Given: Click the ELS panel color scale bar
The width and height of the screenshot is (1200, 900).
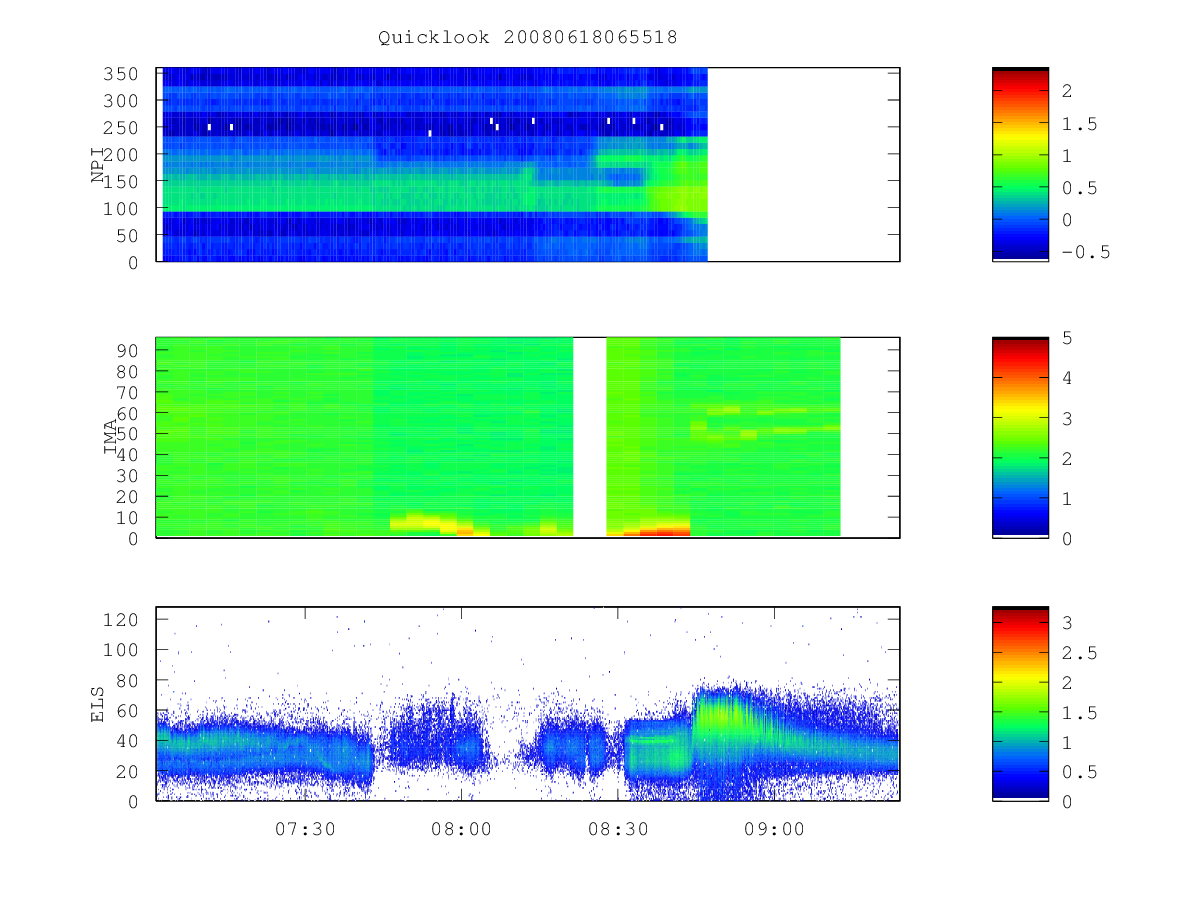Looking at the screenshot, I should click(1020, 704).
